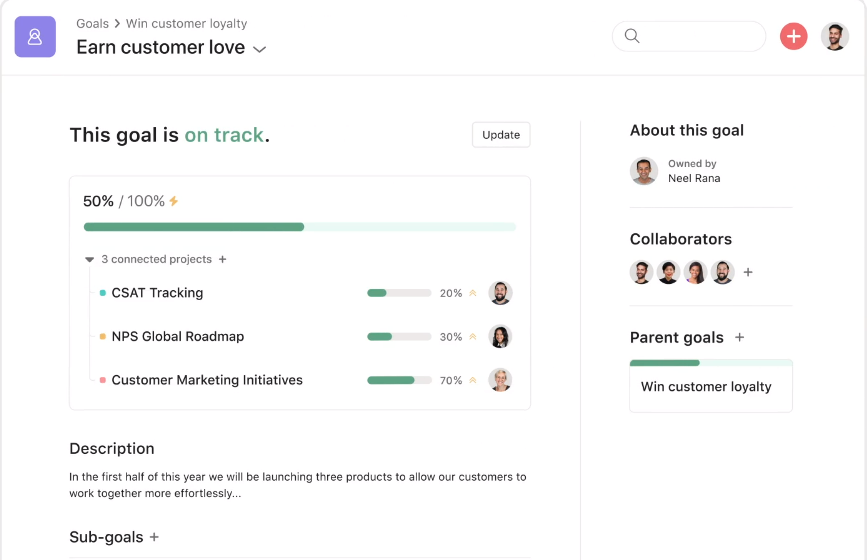This screenshot has width=867, height=560.
Task: Add a parent goal with plus icon
Action: [x=740, y=338]
